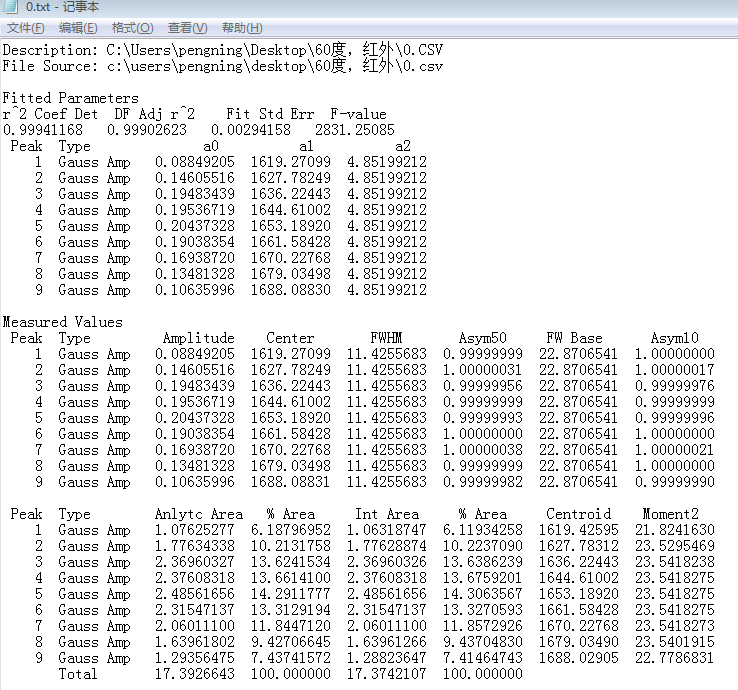Click Moment2 value 21.8241630

click(x=674, y=530)
